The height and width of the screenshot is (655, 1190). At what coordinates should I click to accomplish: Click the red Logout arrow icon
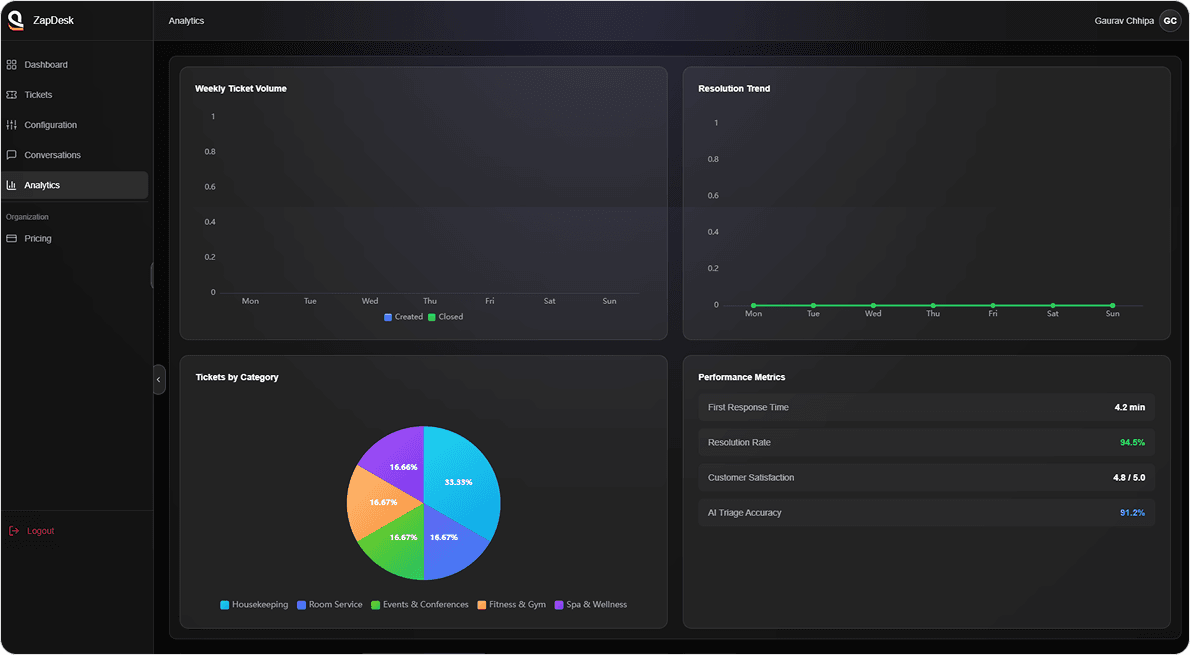[x=13, y=531]
